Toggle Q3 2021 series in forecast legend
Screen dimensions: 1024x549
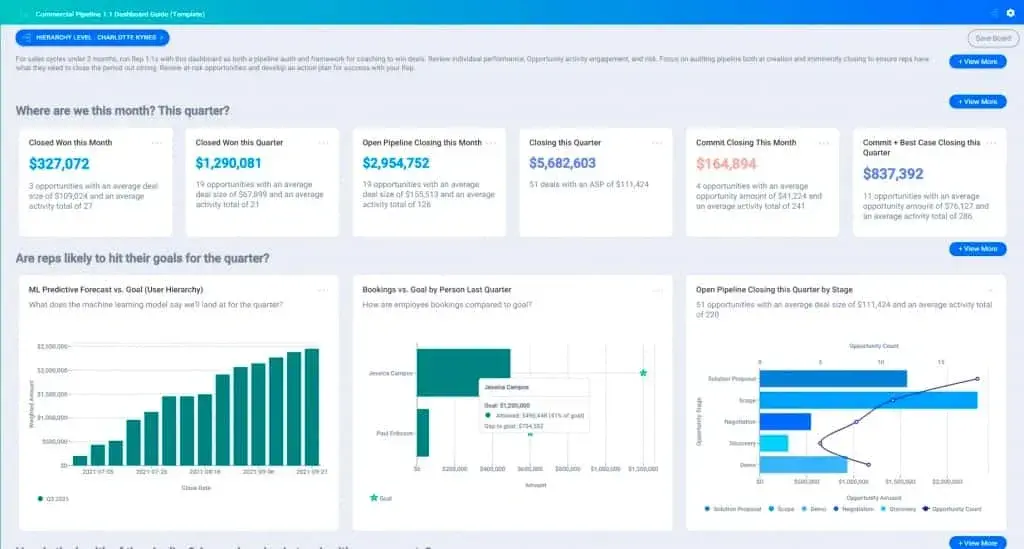click(50, 497)
